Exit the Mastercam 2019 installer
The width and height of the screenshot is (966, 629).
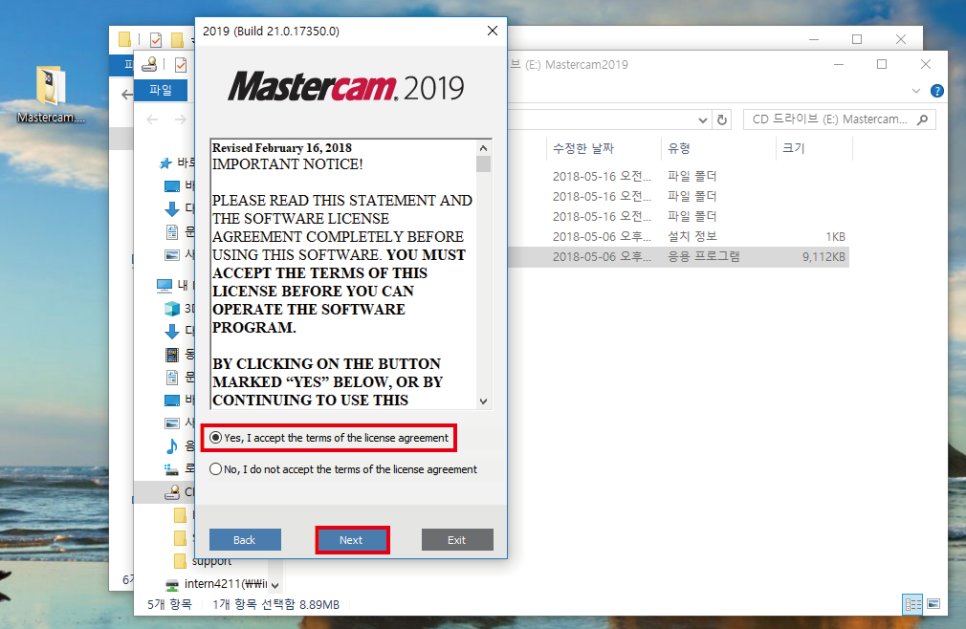457,540
